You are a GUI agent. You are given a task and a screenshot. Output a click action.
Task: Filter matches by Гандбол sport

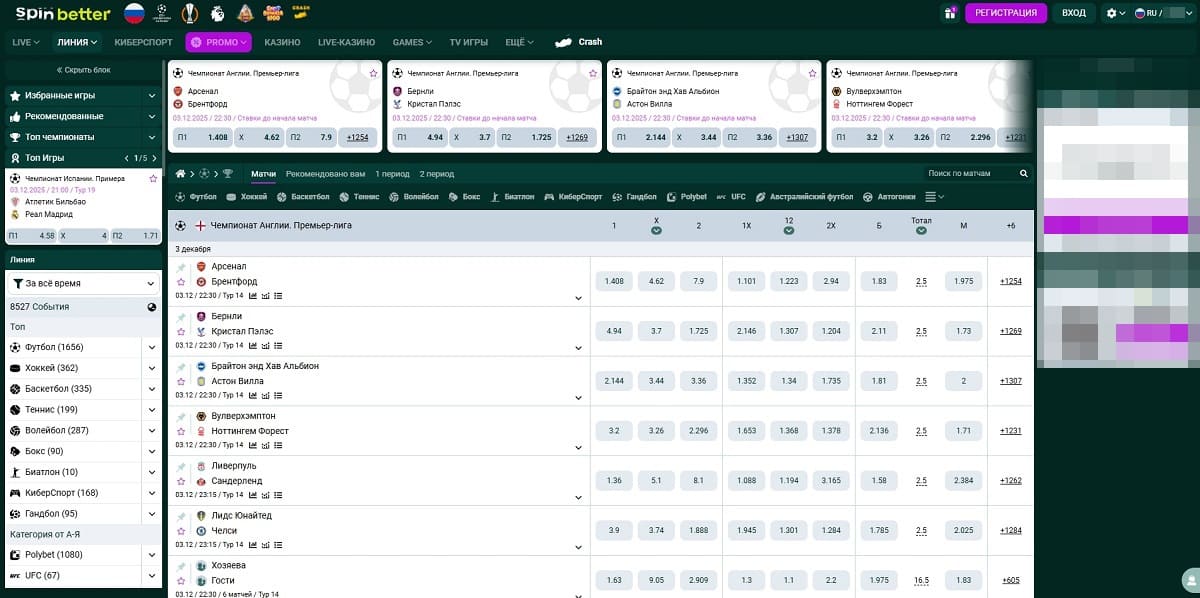[634, 197]
